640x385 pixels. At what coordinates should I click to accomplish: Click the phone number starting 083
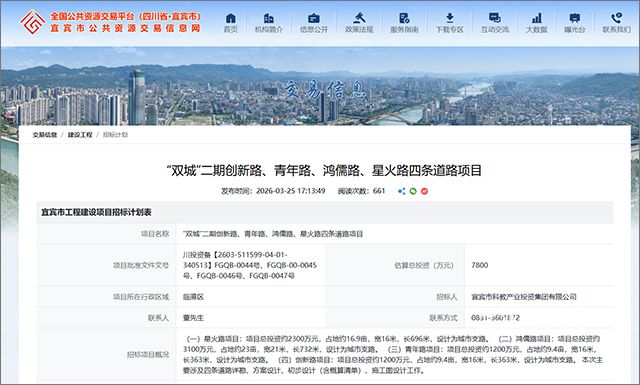pos(496,318)
